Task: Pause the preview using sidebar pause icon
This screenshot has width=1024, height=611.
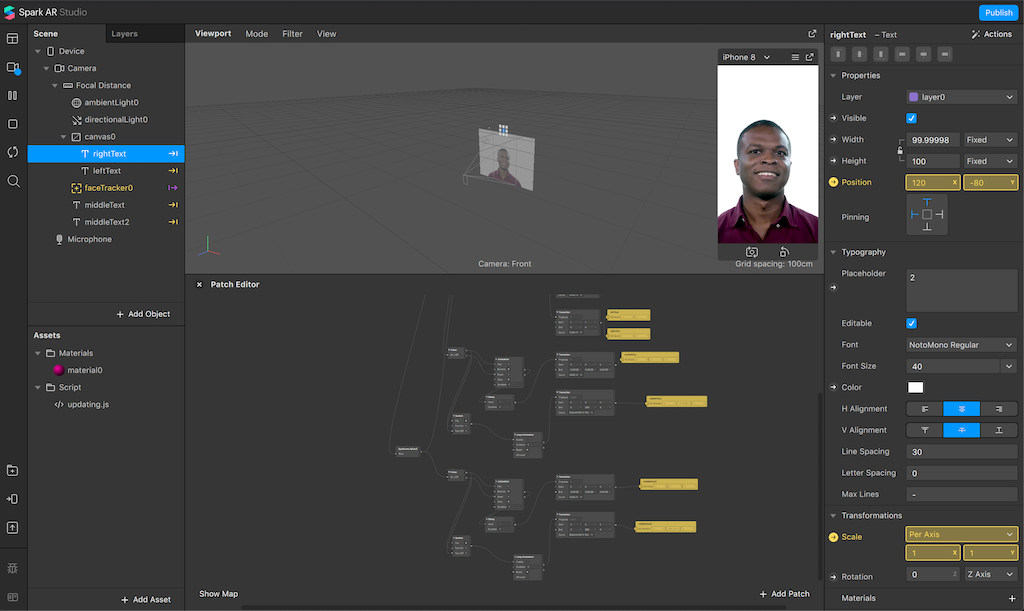Action: (12, 95)
